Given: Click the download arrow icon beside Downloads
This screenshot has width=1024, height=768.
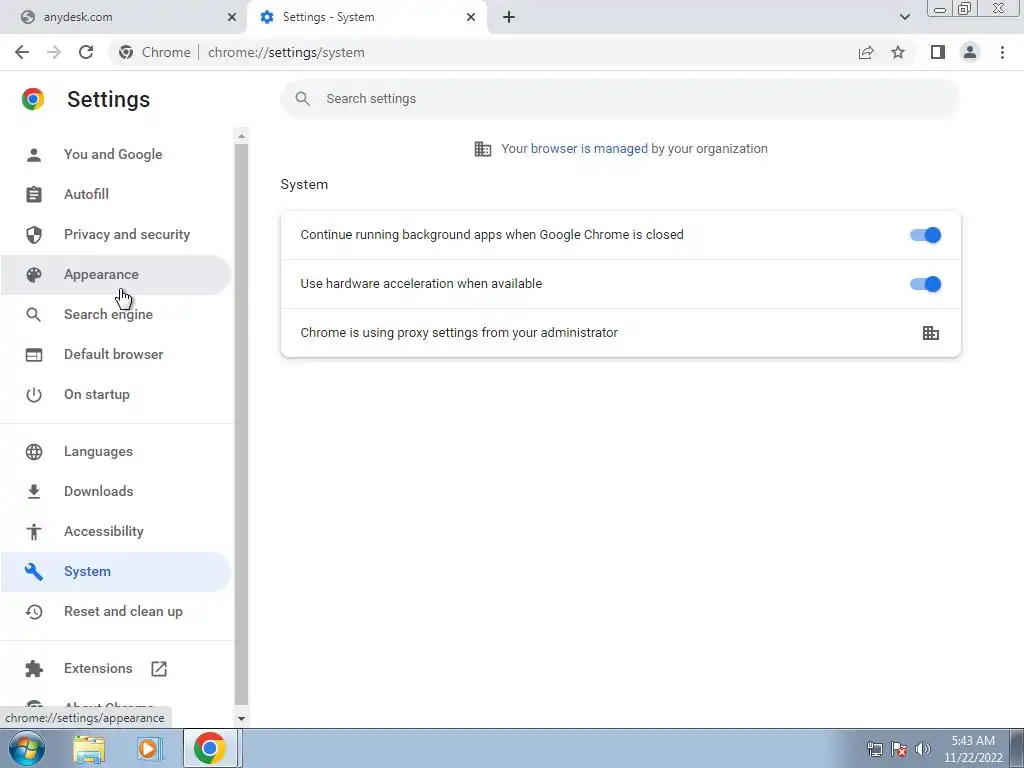Looking at the screenshot, I should (34, 491).
